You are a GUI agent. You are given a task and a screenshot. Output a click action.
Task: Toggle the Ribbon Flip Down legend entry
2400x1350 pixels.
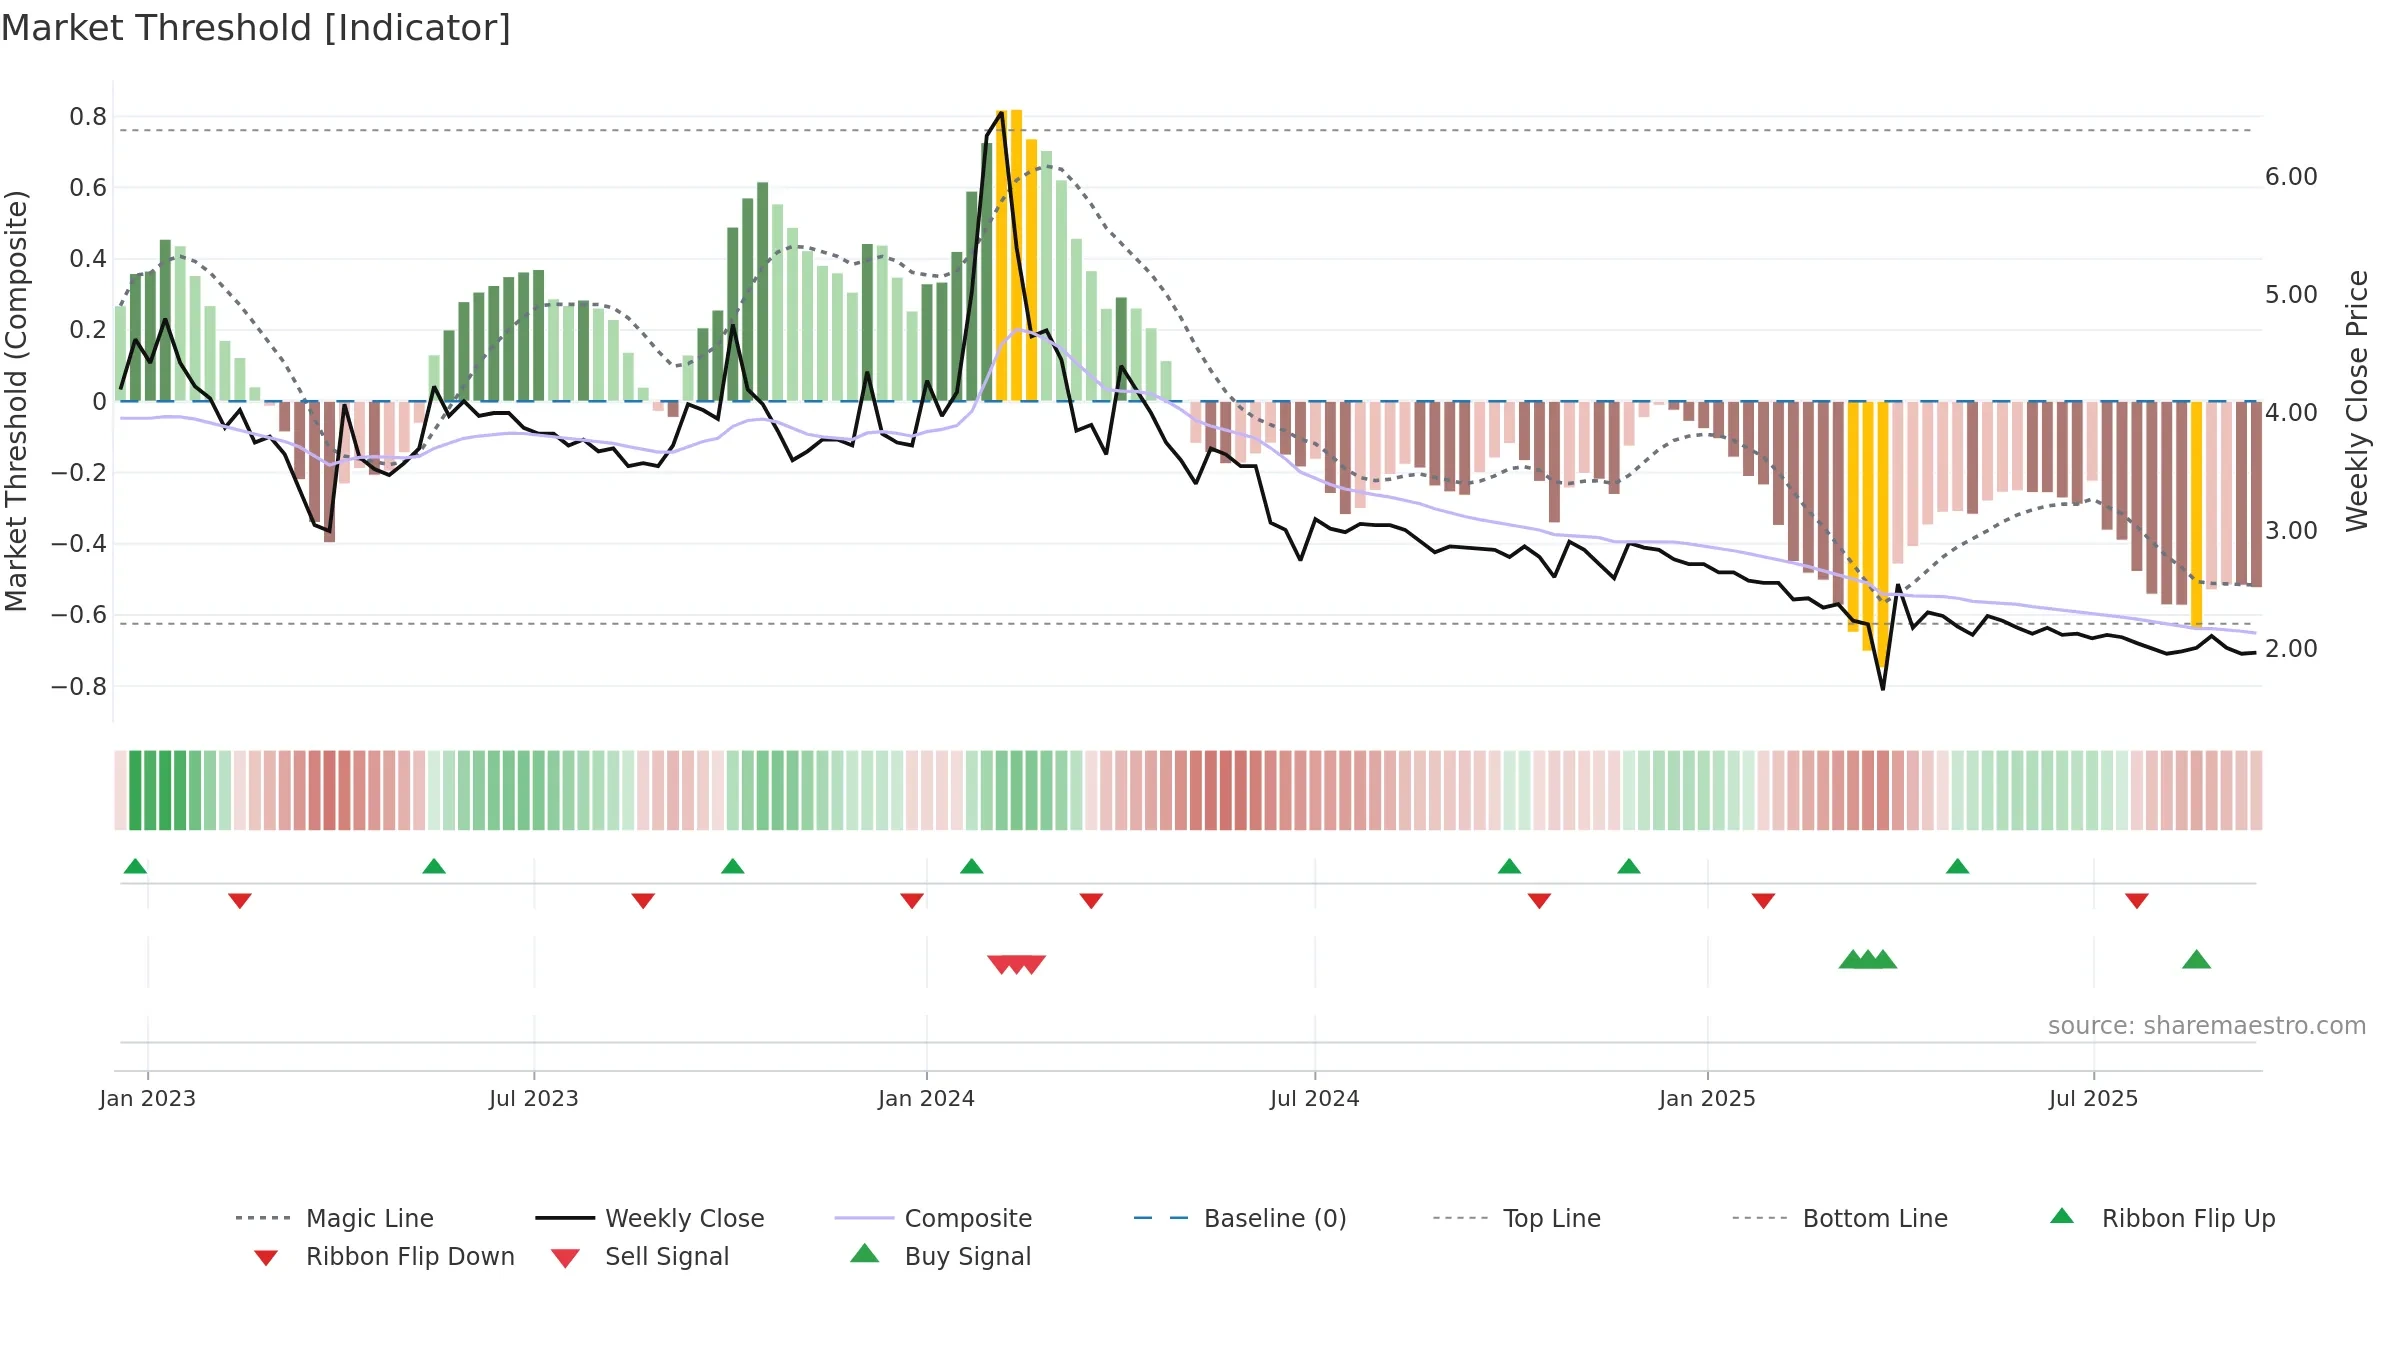(383, 1256)
